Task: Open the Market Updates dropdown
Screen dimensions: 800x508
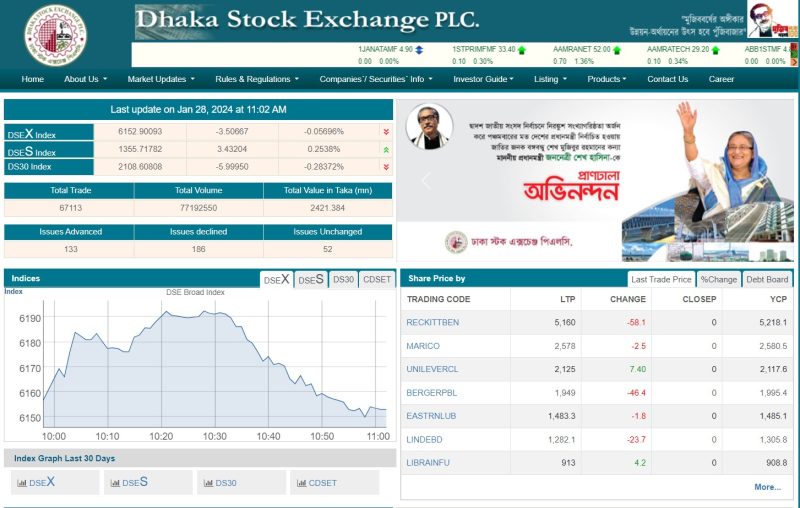Action: click(x=160, y=79)
